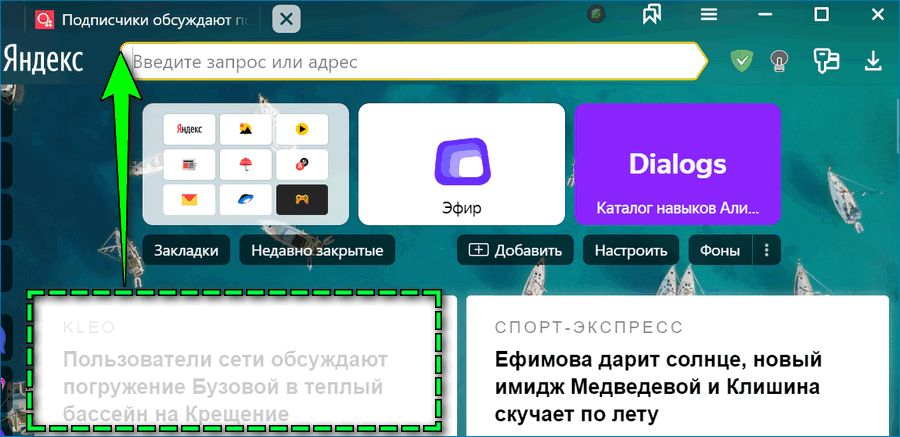Screen dimensions: 900x437
Task: Click the СПОРТ-ЭКСПРЕСС source label
Action: pyautogui.click(x=589, y=327)
